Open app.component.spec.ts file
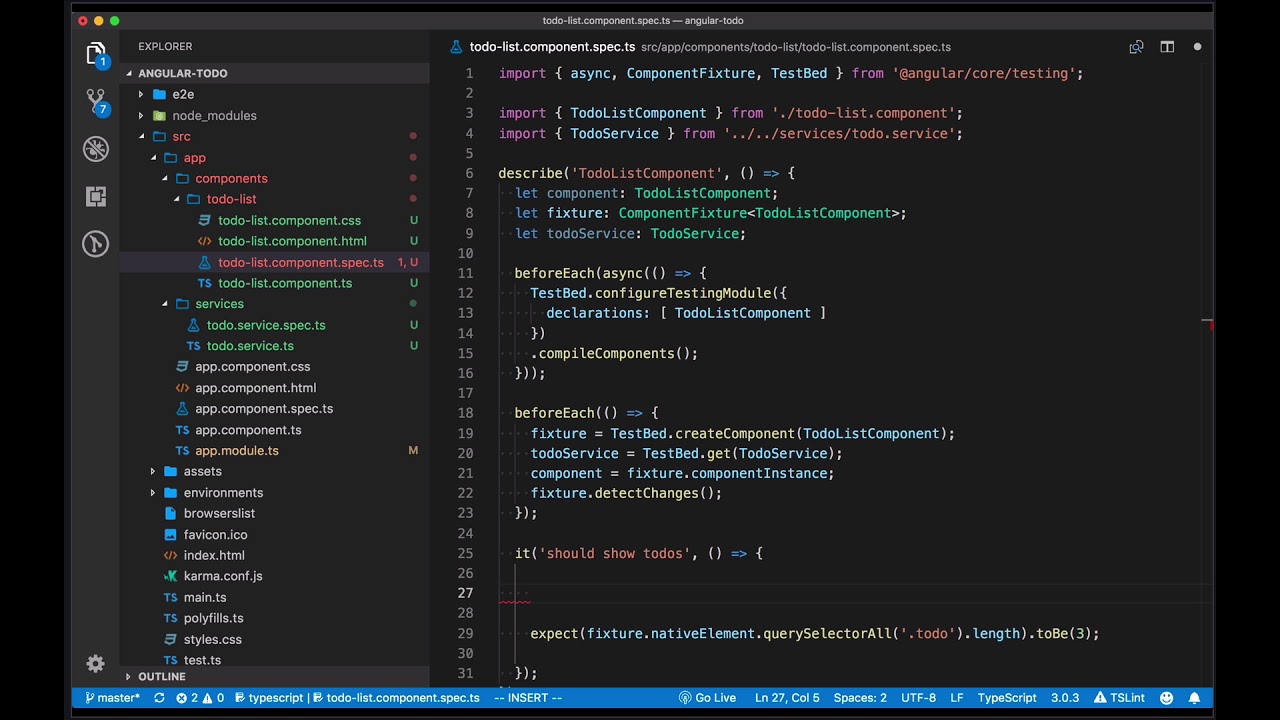The height and width of the screenshot is (720, 1280). pos(264,409)
